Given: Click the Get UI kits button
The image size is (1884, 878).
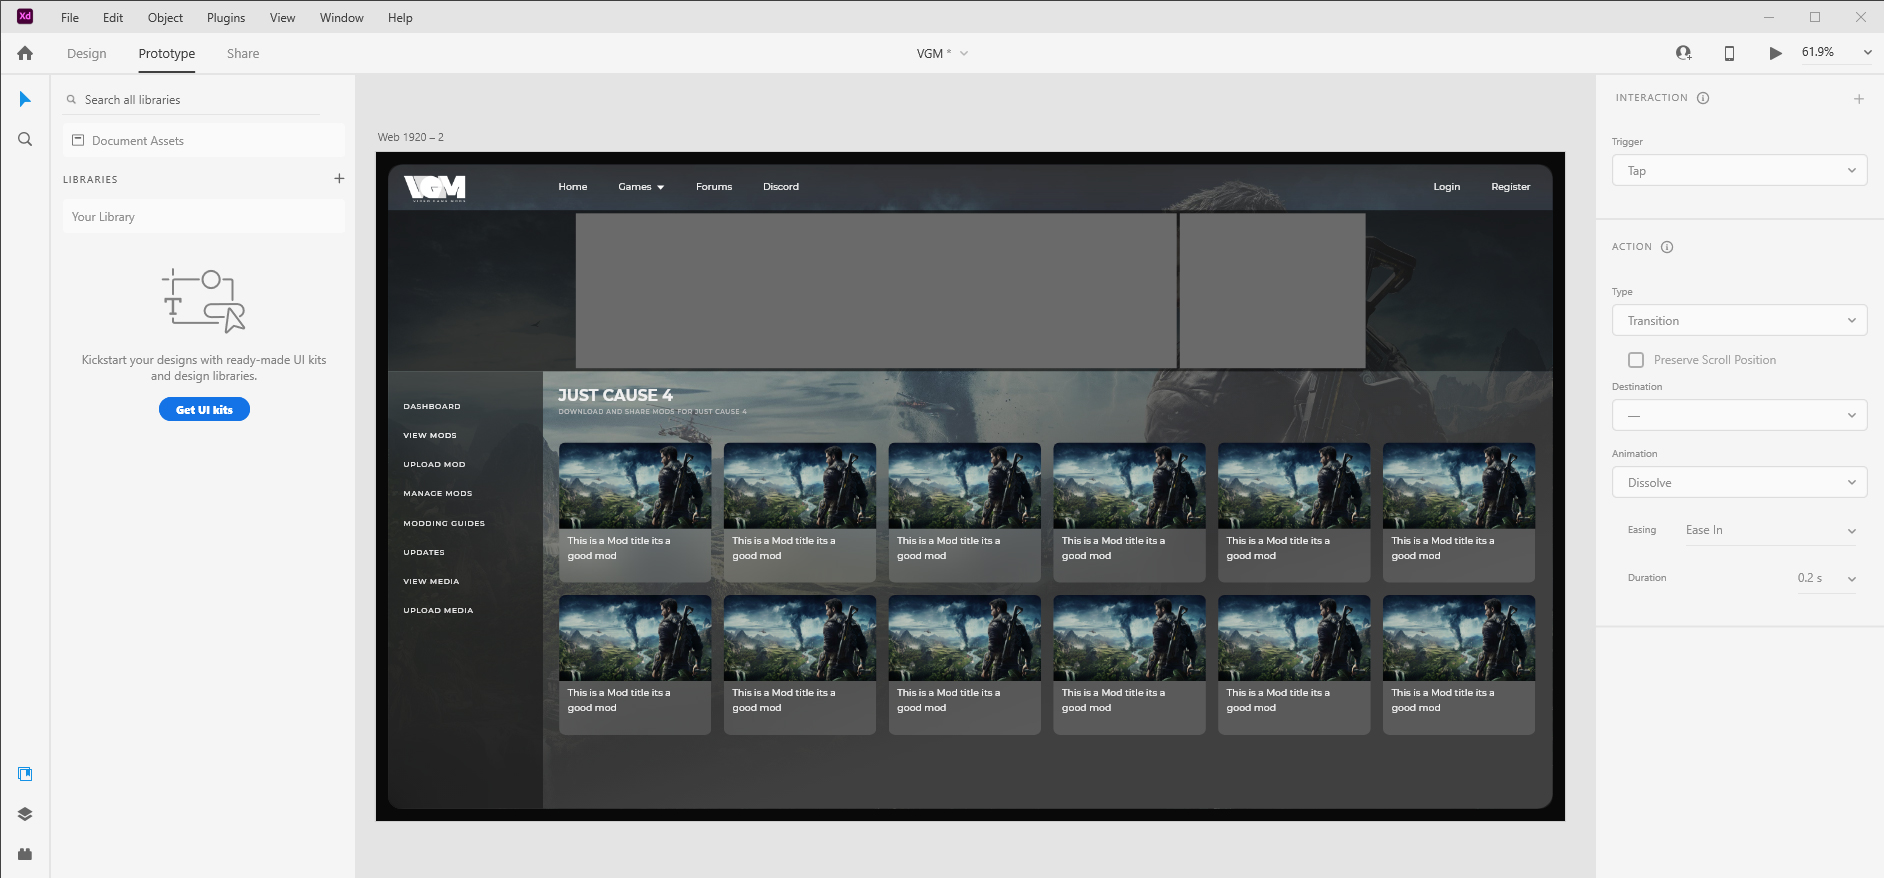Looking at the screenshot, I should coord(204,410).
